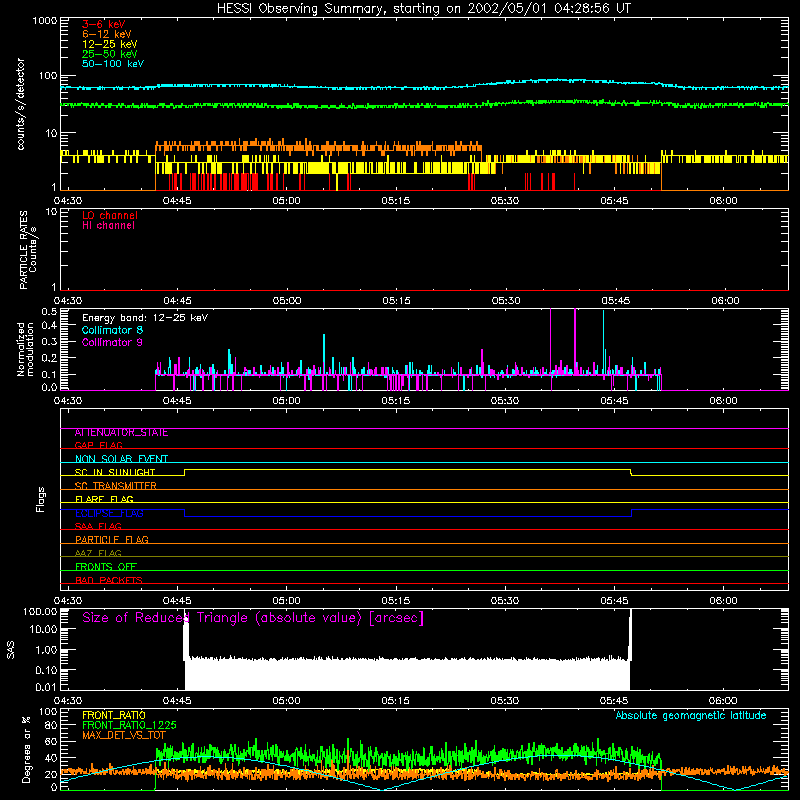Screen dimensions: 800x800
Task: Click the 05:30 tick under the Flags plot
Action: [x=505, y=601]
